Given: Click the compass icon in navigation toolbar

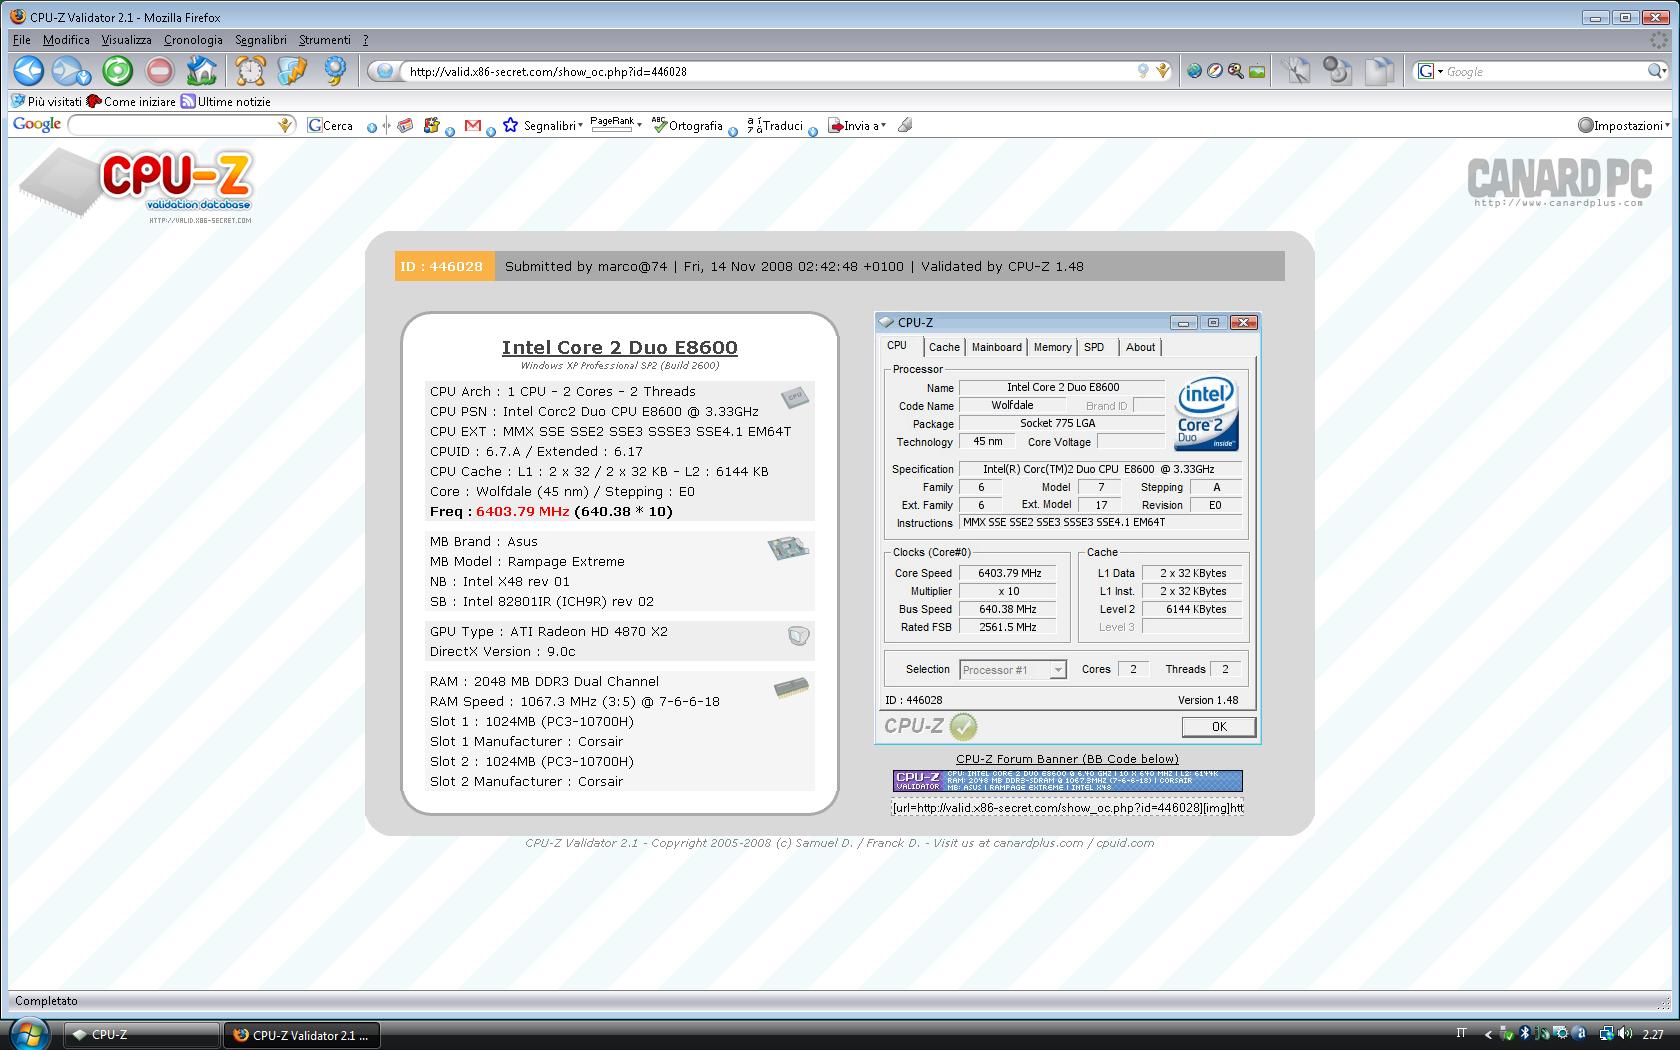Looking at the screenshot, I should tap(1215, 71).
